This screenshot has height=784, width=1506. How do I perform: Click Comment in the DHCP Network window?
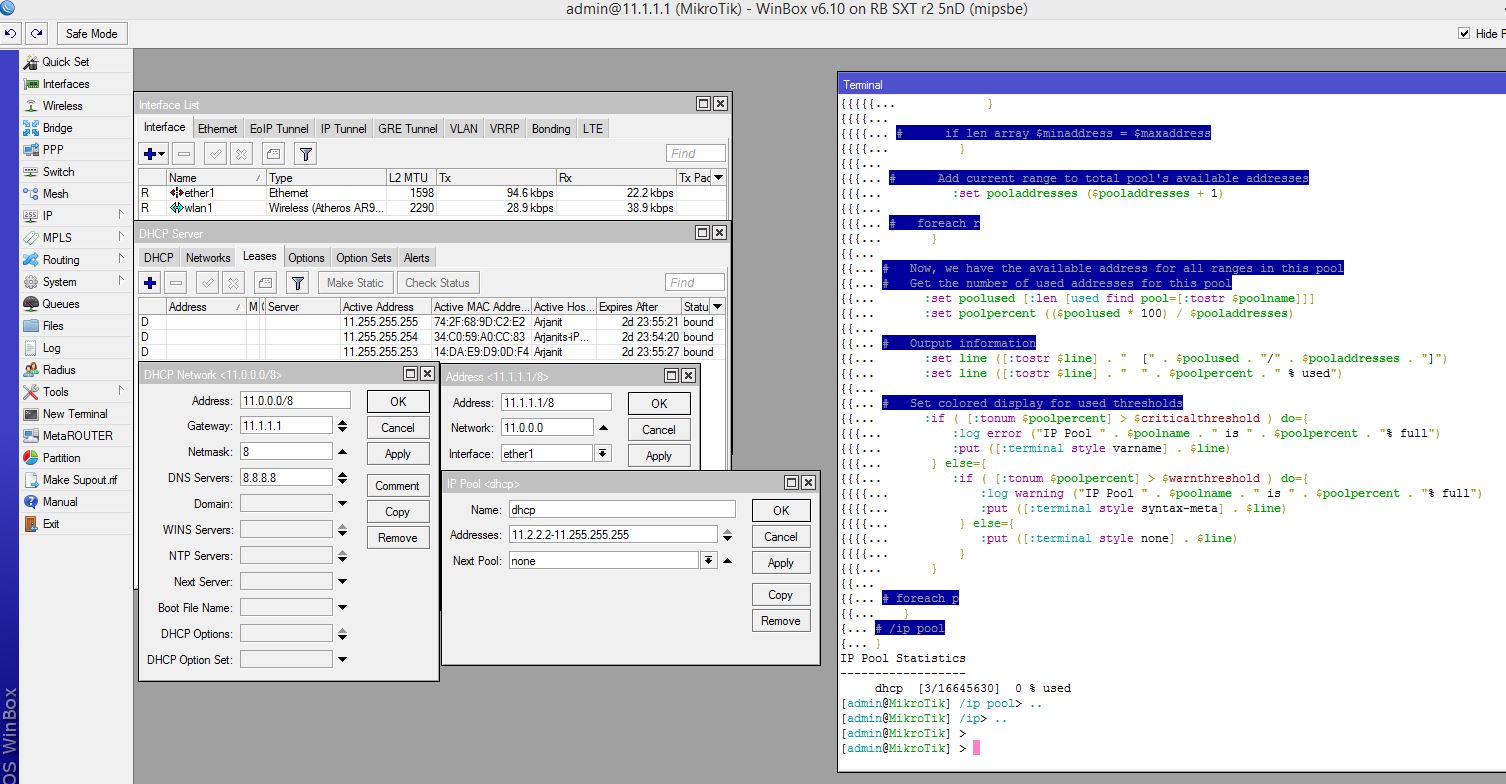pyautogui.click(x=398, y=486)
